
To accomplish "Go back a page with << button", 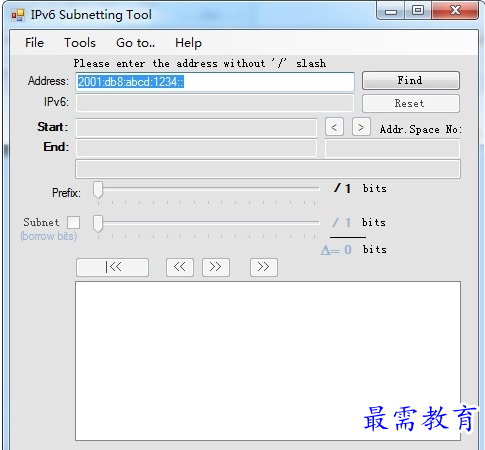I will (x=180, y=267).
